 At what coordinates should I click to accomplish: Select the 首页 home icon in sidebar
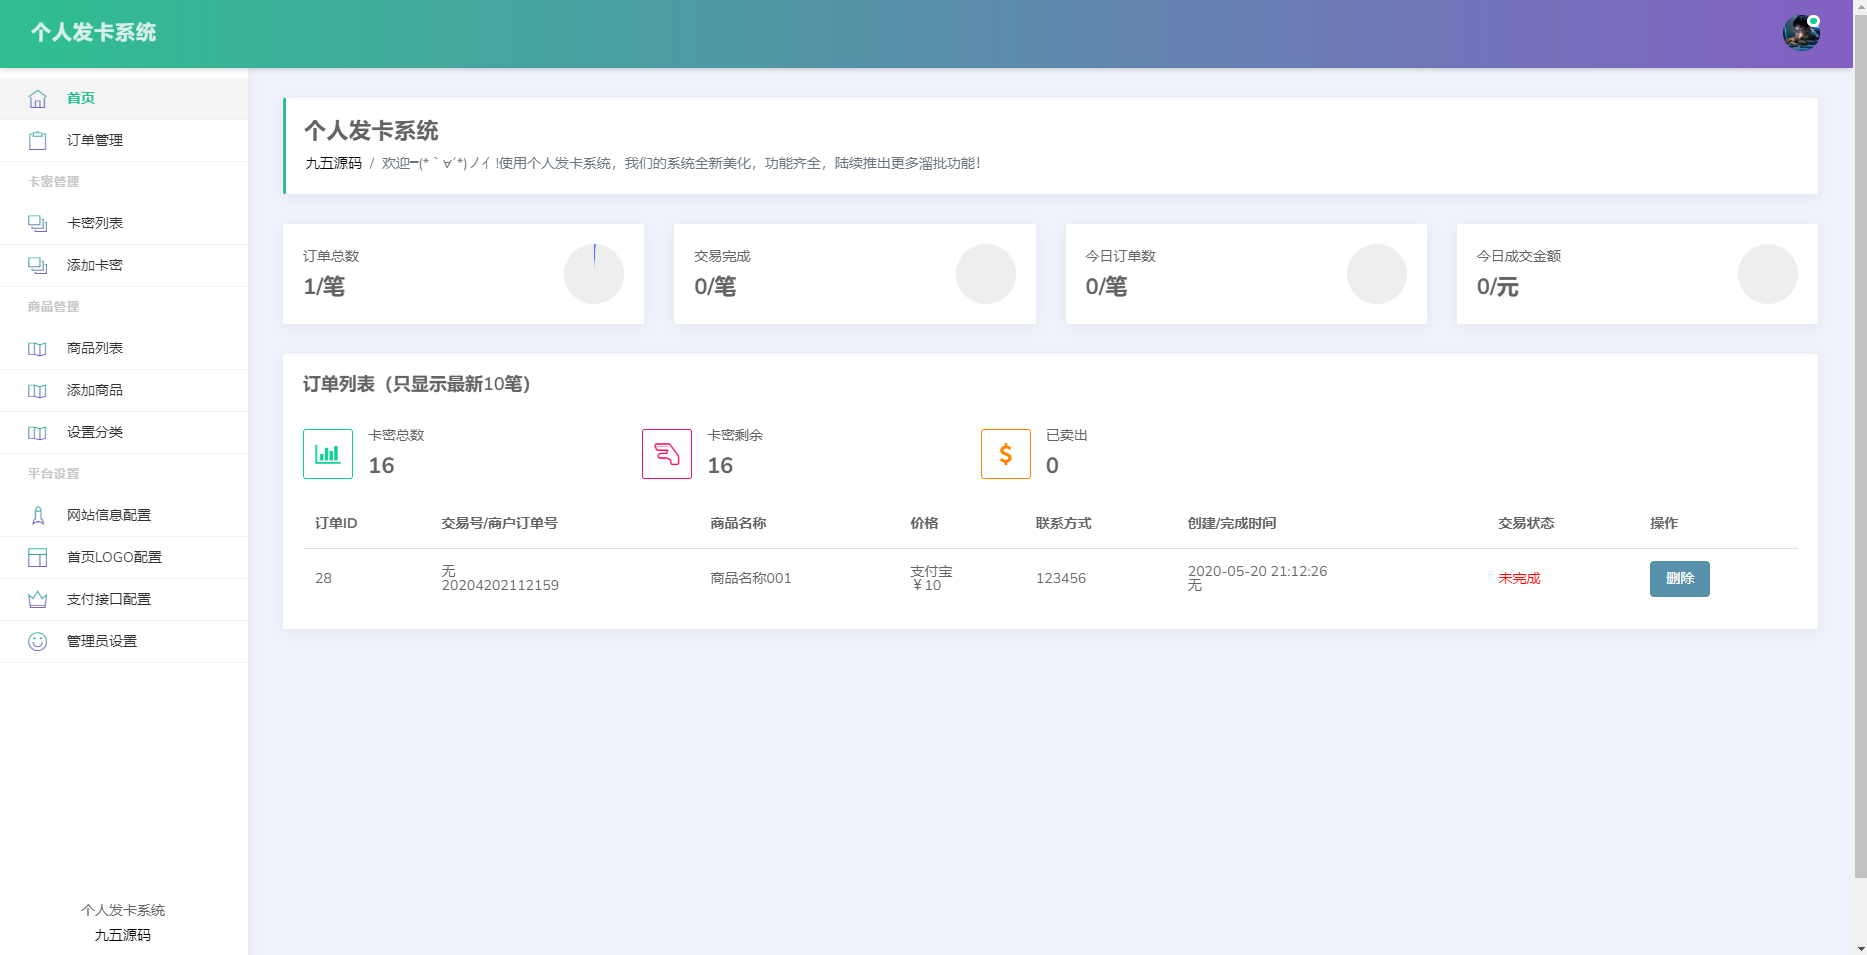tap(37, 97)
